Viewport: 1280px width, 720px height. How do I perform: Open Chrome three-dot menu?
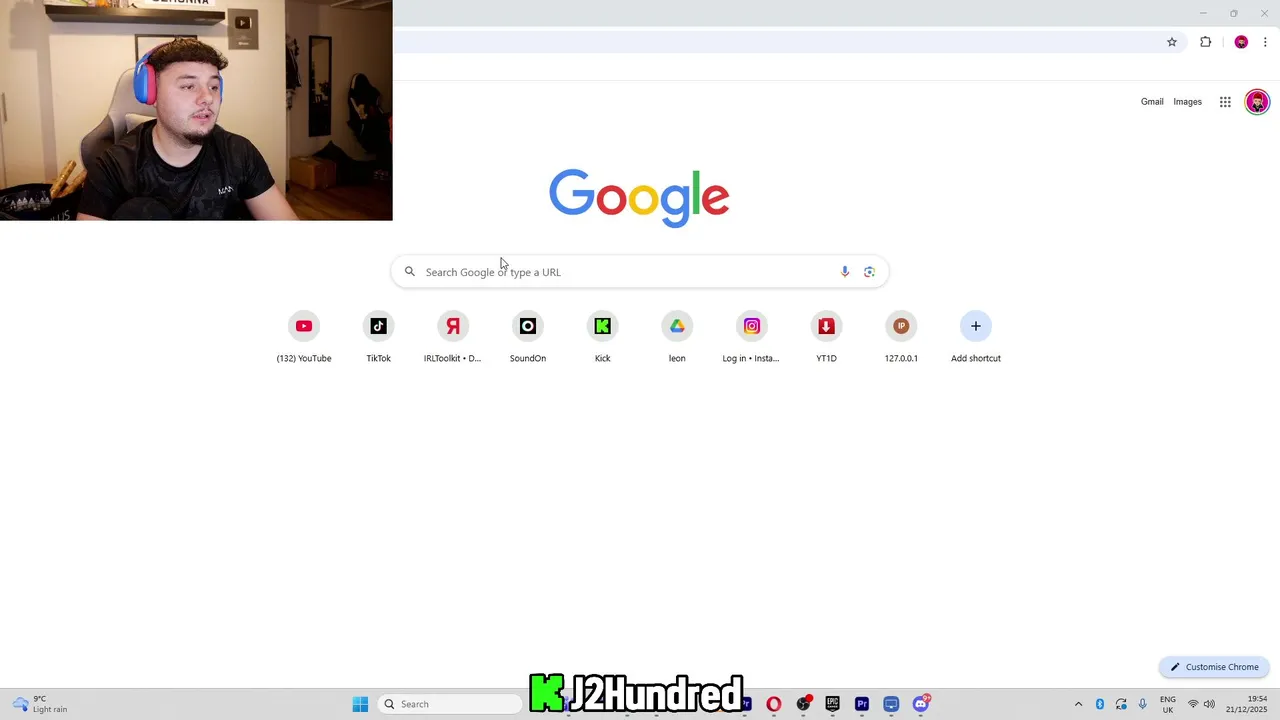pyautogui.click(x=1265, y=42)
